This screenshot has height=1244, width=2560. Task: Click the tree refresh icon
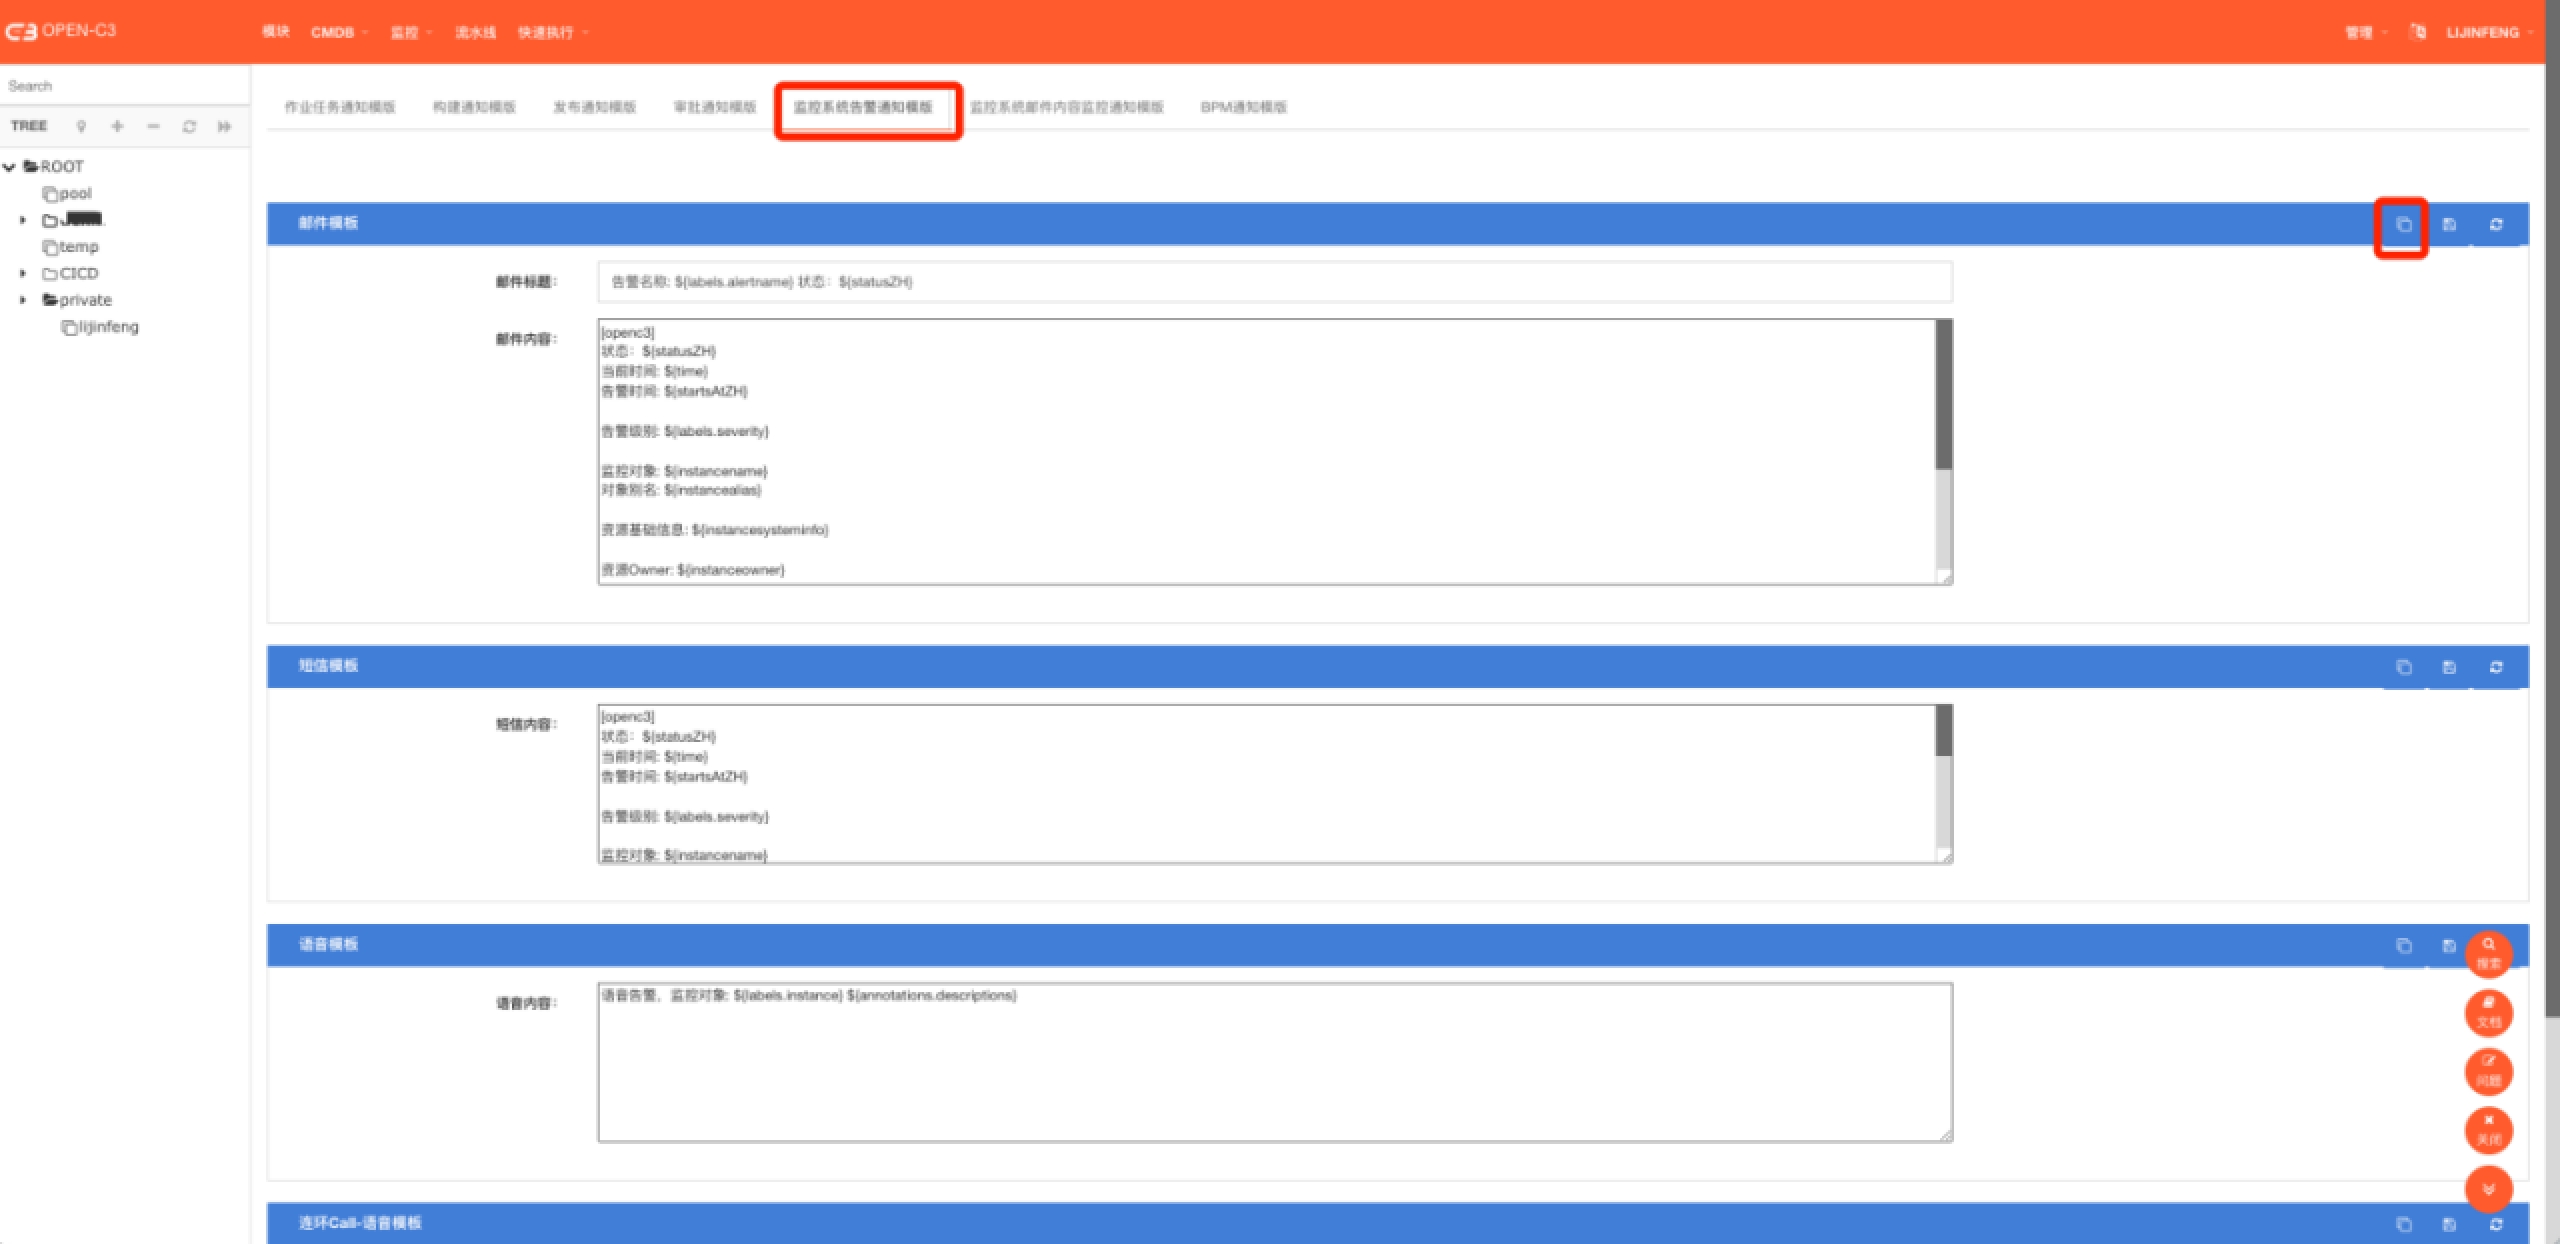click(189, 126)
